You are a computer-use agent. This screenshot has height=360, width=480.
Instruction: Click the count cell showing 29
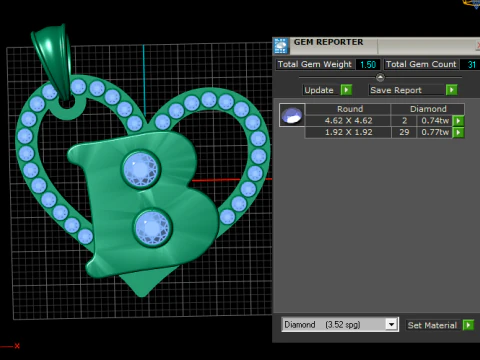point(404,132)
